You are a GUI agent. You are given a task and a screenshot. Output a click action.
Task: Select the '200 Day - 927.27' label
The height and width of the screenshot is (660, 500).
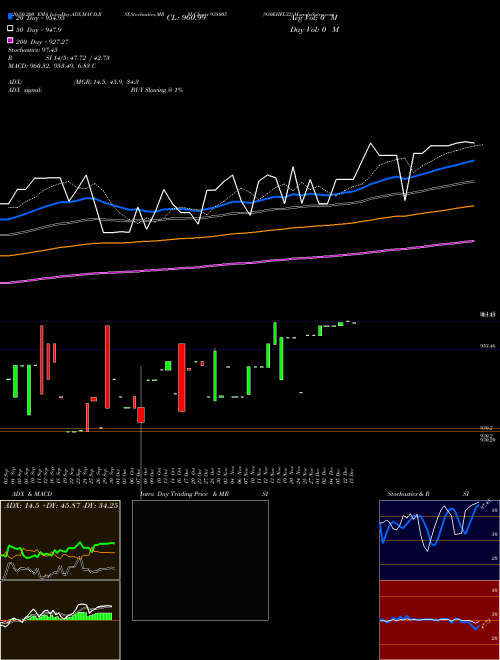coord(42,41)
